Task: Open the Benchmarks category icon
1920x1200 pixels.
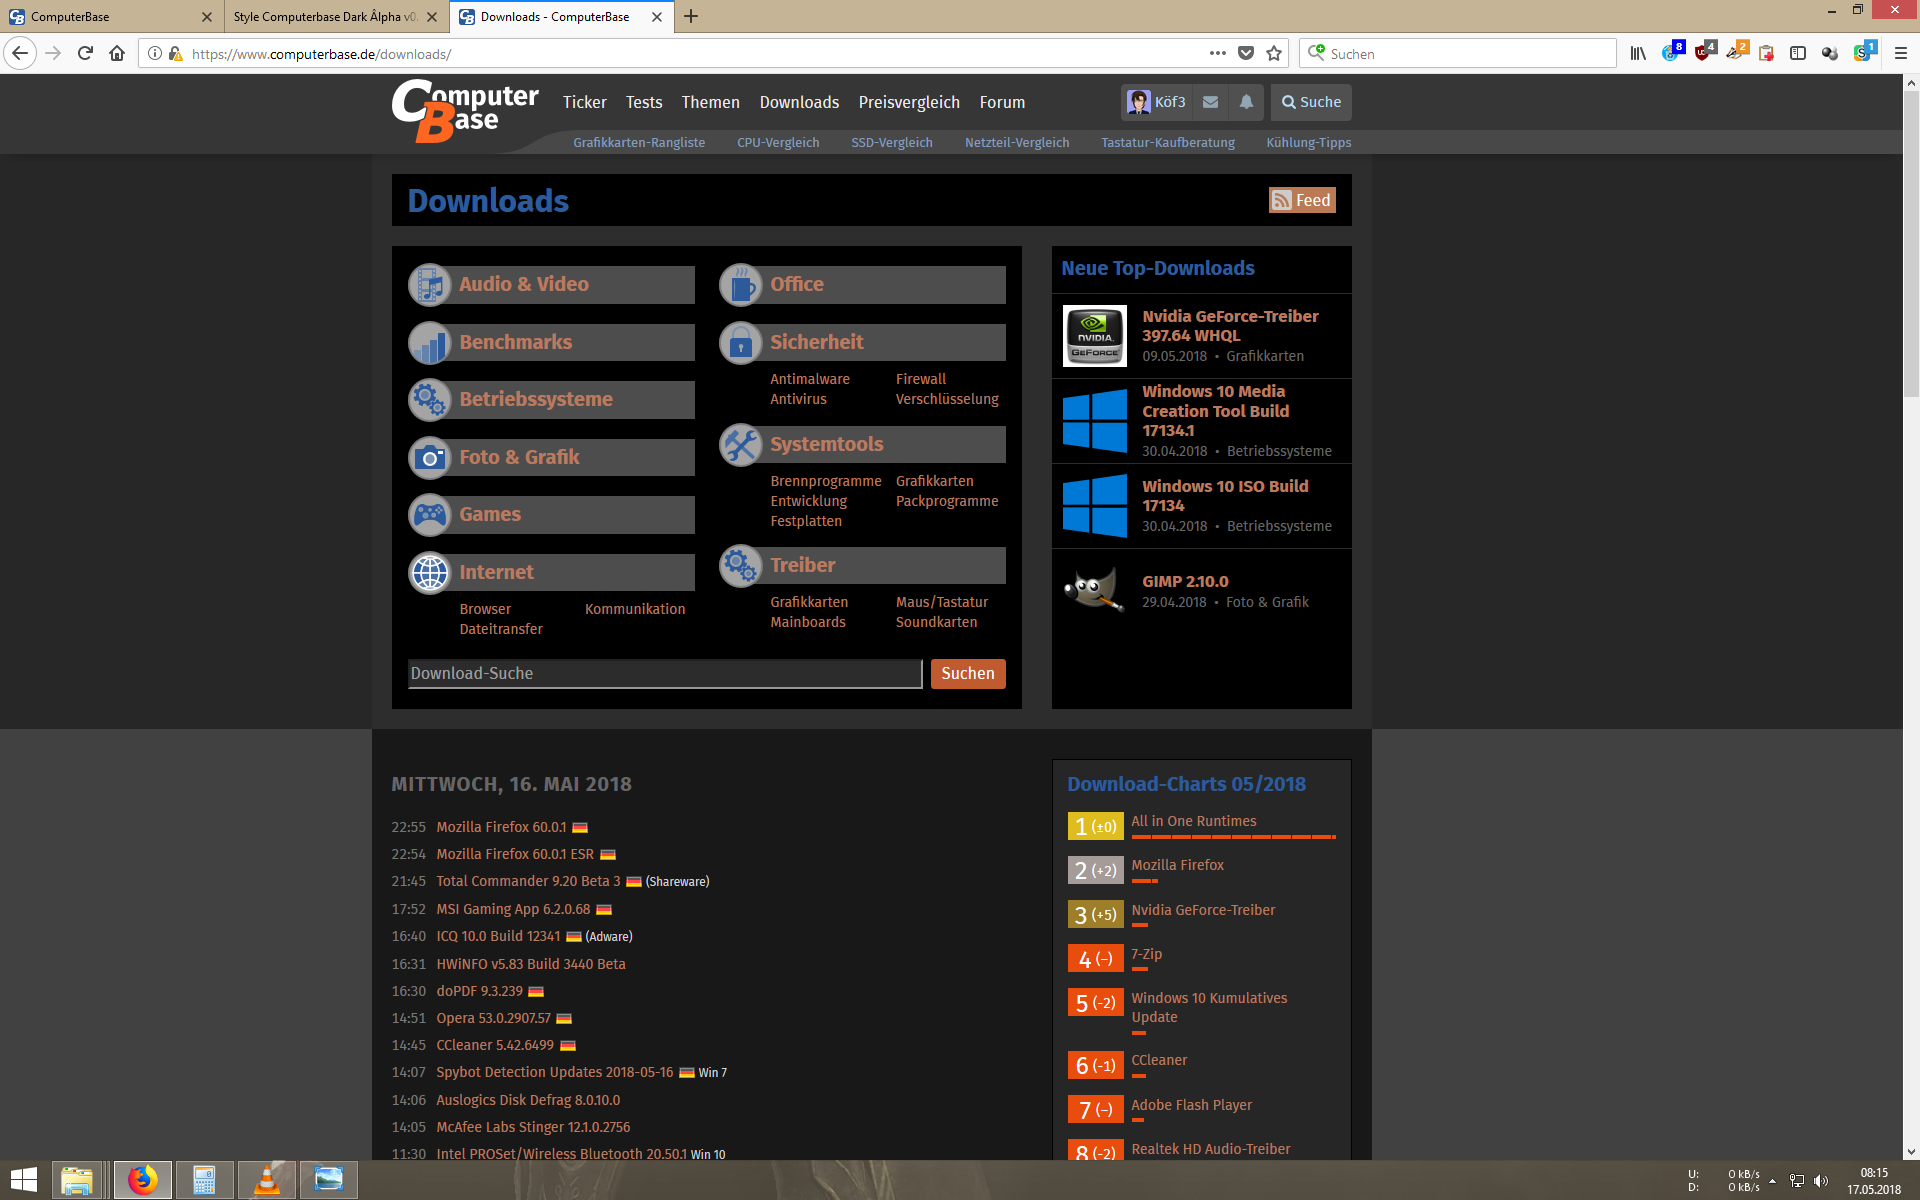Action: click(430, 343)
